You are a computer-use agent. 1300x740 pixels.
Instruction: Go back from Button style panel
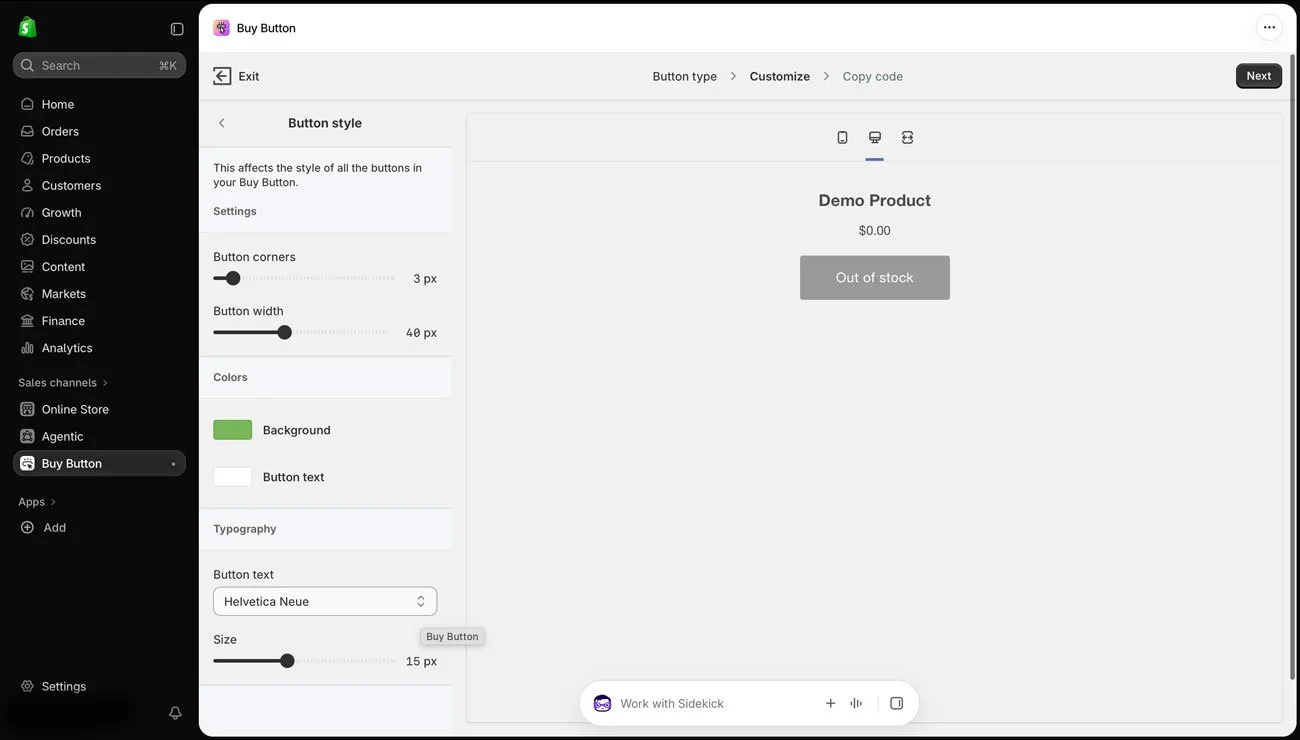coord(222,123)
